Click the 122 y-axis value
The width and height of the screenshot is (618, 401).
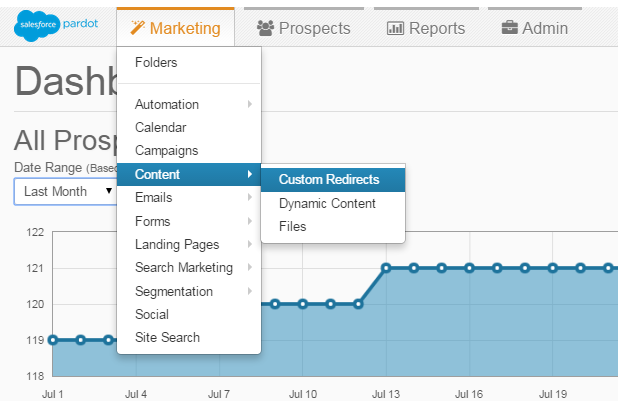(35, 232)
